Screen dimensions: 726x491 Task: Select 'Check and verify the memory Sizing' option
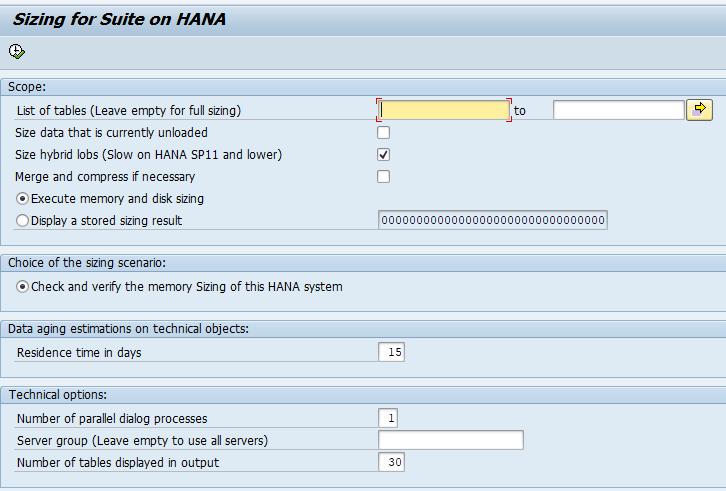coord(23,287)
